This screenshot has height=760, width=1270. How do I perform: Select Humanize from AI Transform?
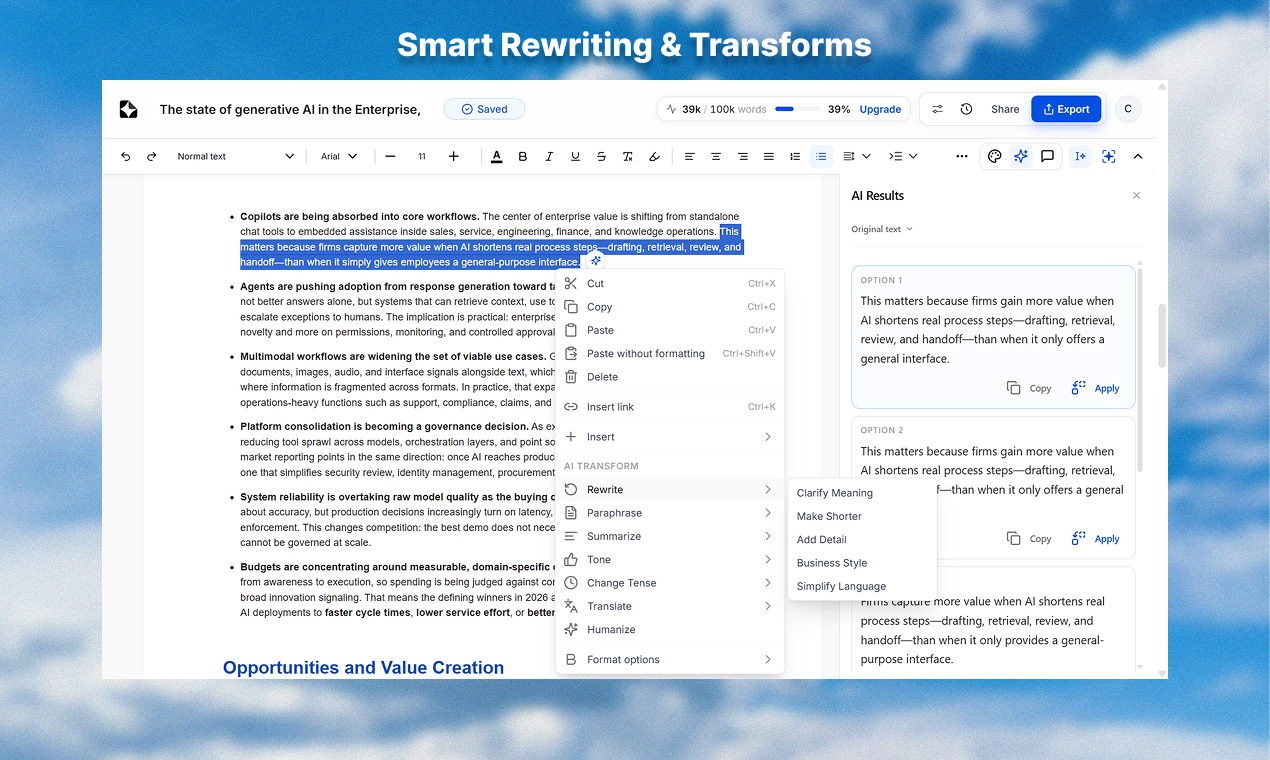click(x=670, y=629)
